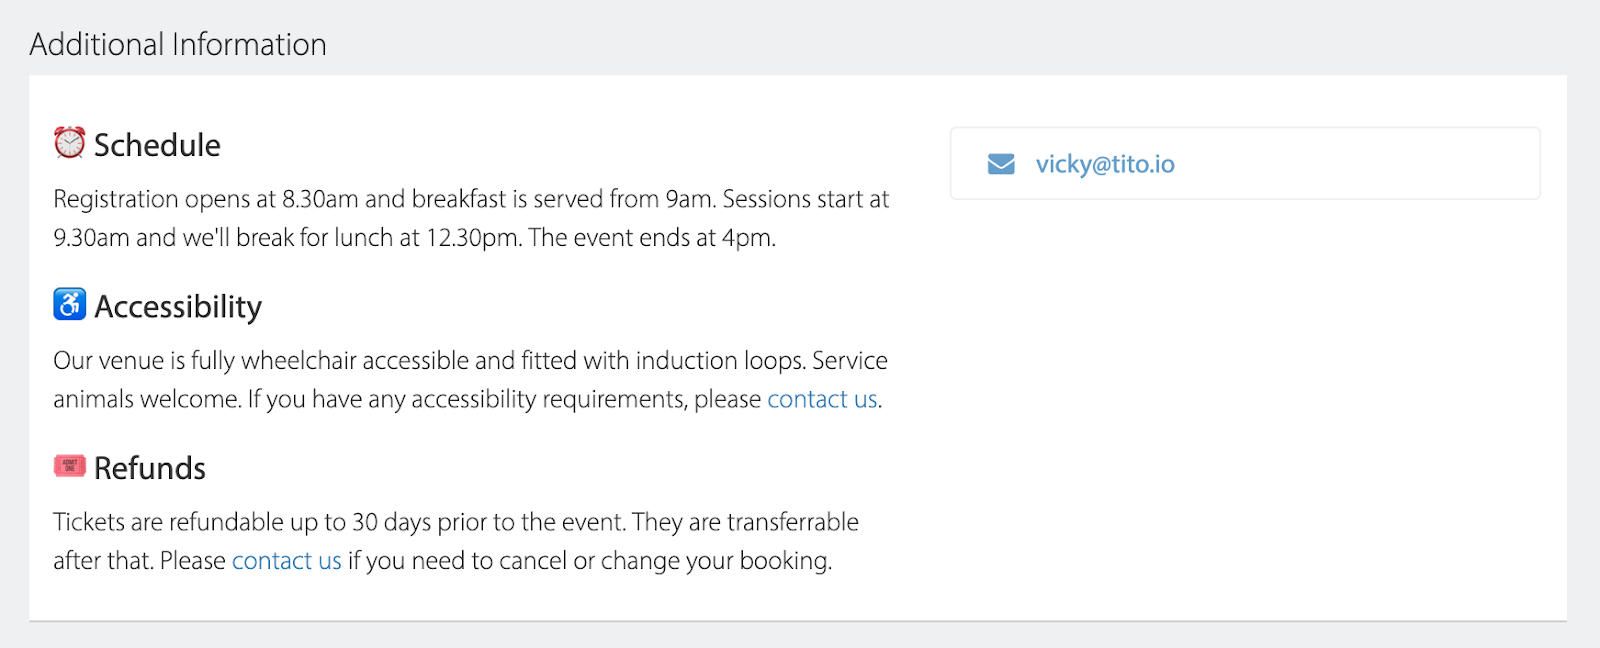Click the red ticket icon beside Refunds

69,466
